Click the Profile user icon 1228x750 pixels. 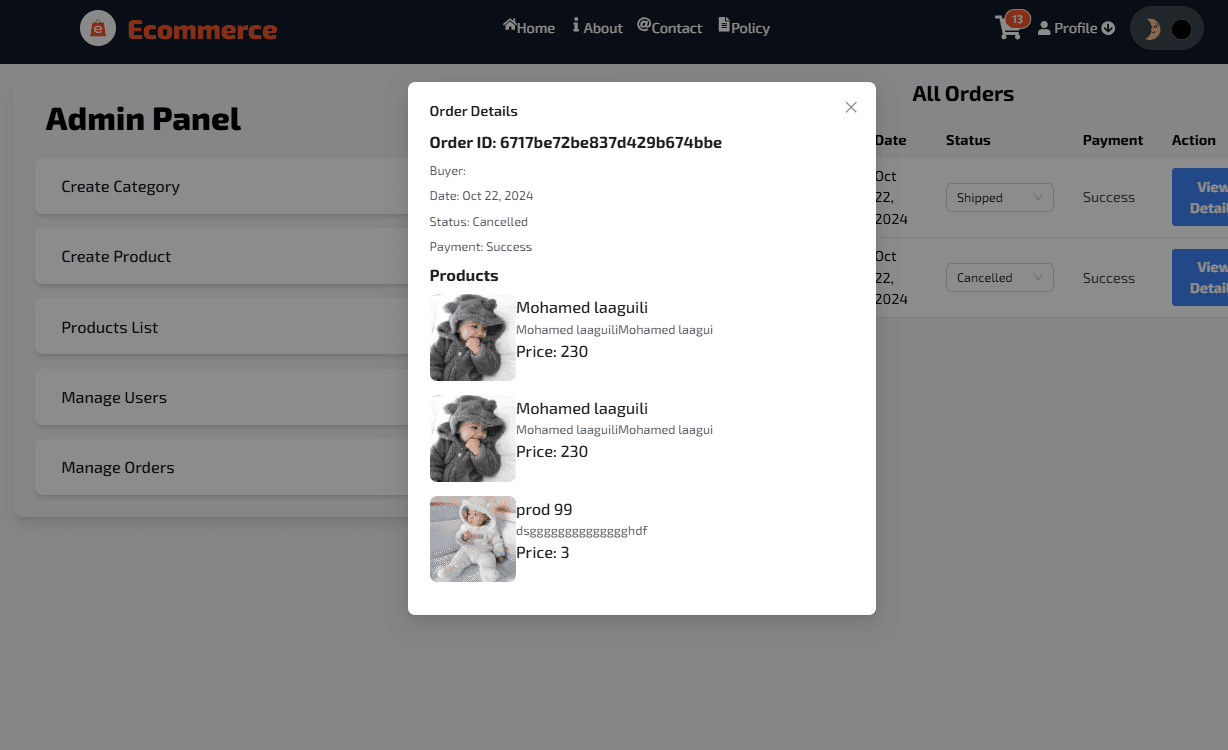coord(1046,28)
